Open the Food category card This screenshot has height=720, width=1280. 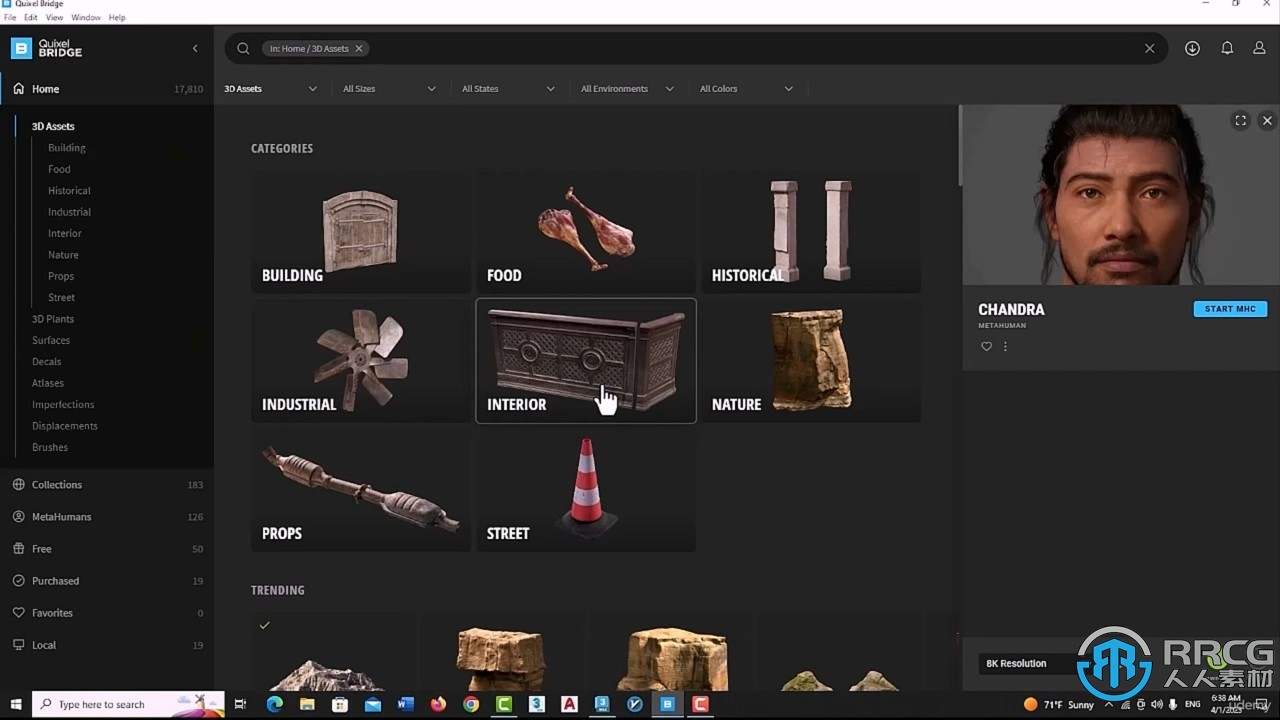[x=586, y=231]
